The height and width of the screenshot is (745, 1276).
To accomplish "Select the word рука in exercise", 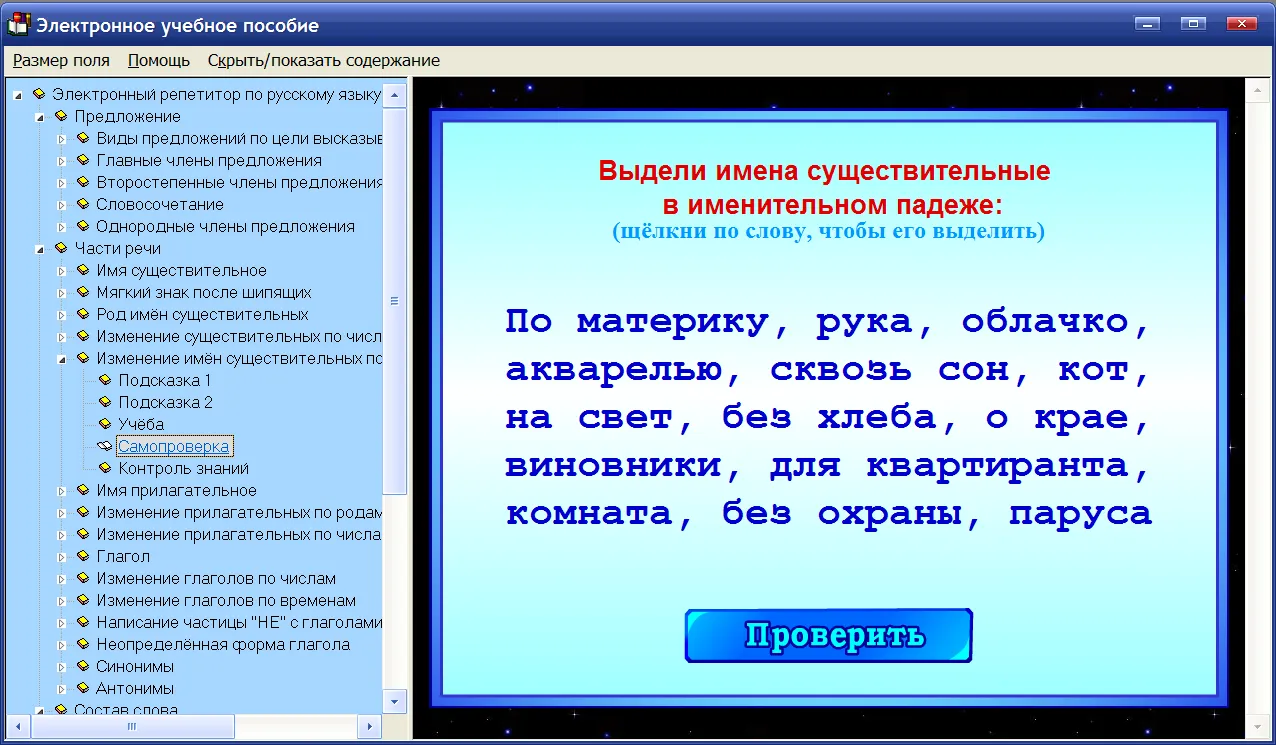I will 865,322.
